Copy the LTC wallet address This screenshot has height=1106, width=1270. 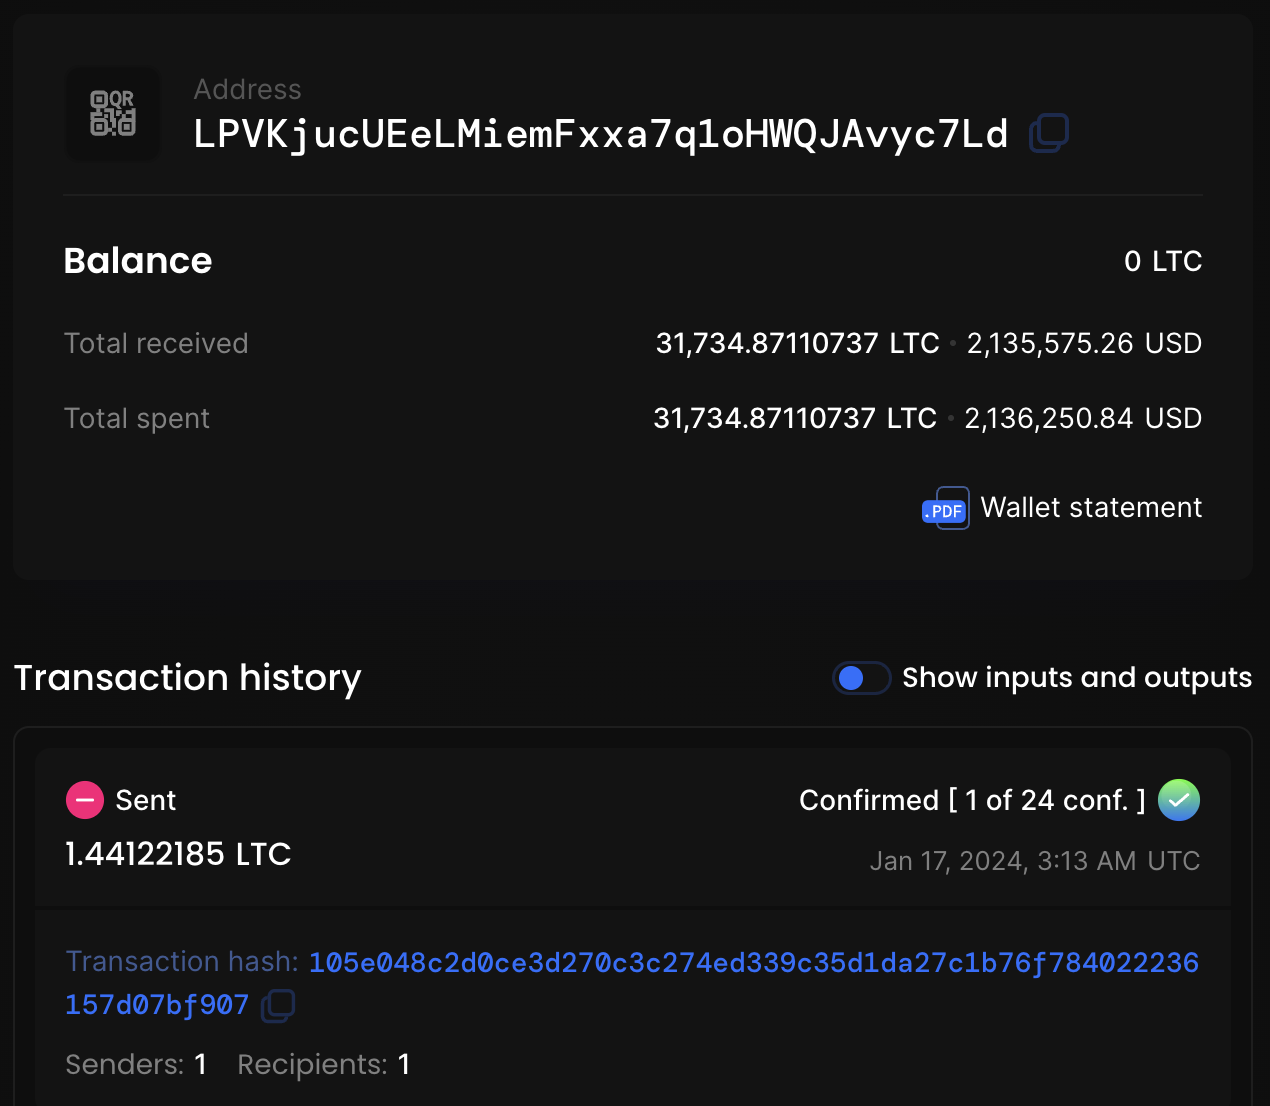(1049, 133)
